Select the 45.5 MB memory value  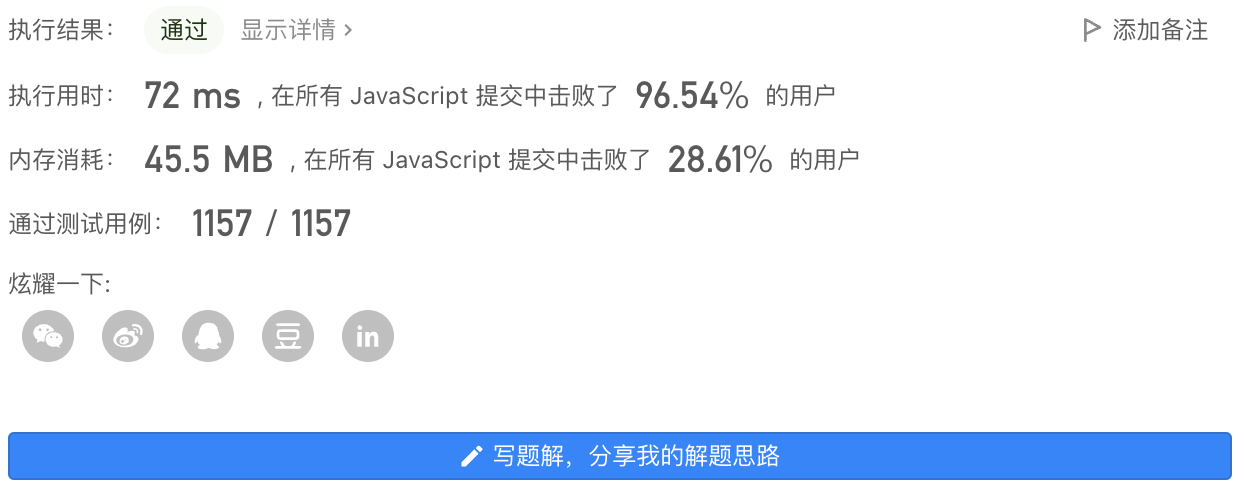(209, 159)
